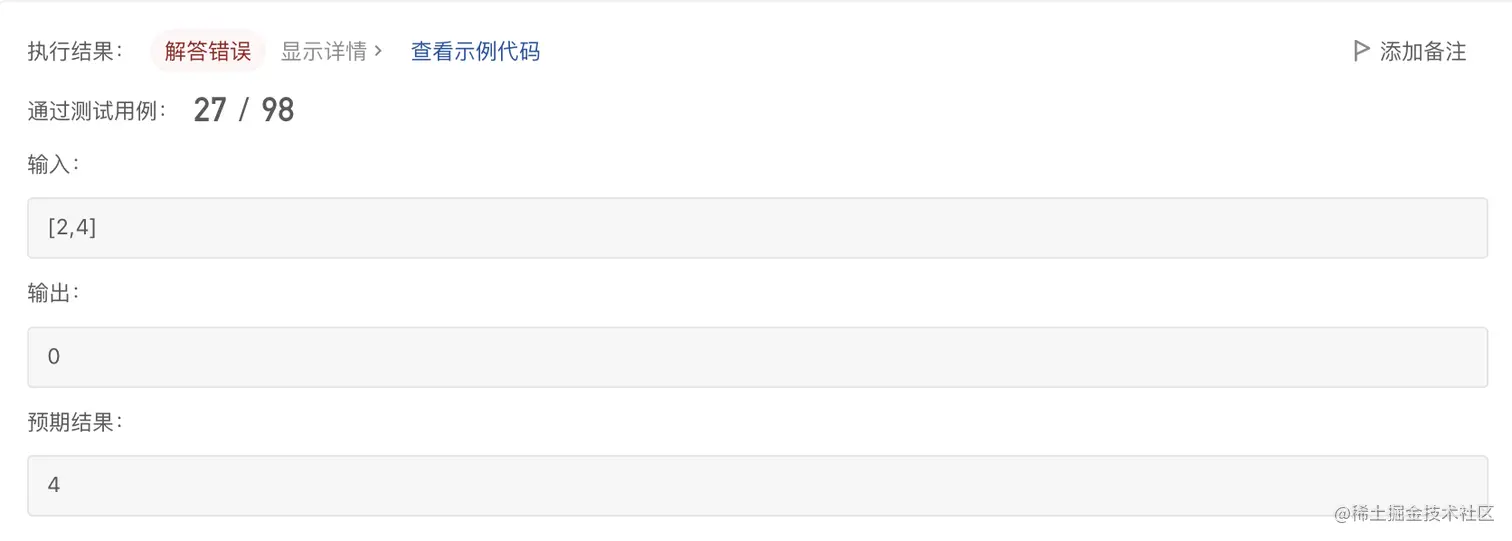Click the flag icon beside 添加备注
This screenshot has width=1512, height=541.
1360,51
